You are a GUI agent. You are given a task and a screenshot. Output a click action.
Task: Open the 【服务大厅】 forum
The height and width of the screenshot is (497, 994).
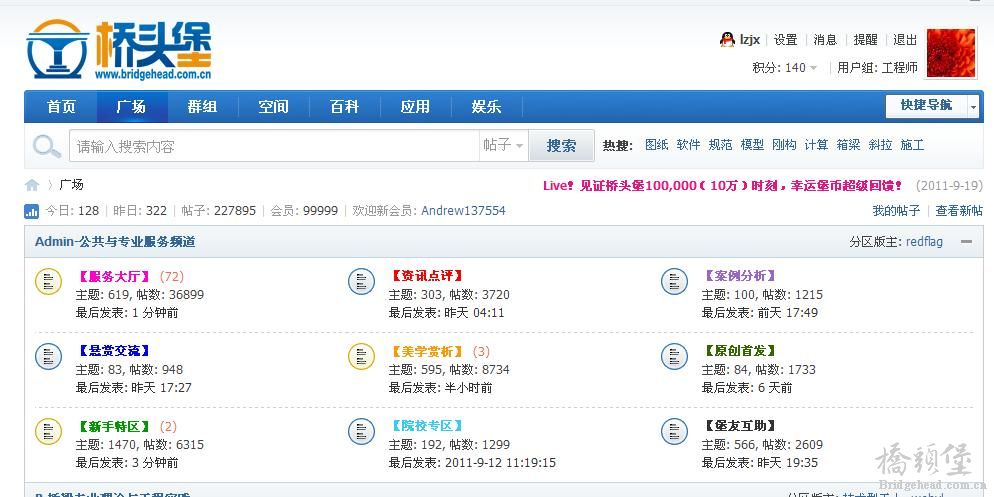(114, 276)
